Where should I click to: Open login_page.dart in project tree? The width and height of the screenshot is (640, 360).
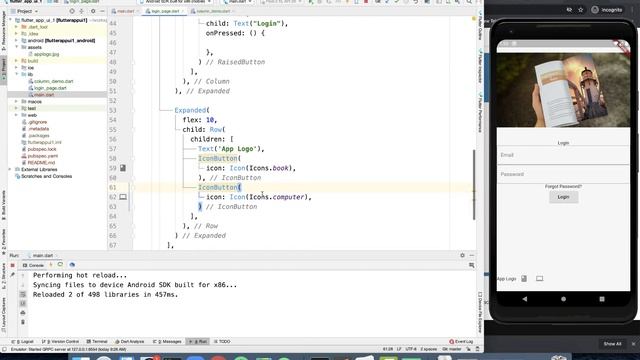pos(50,88)
